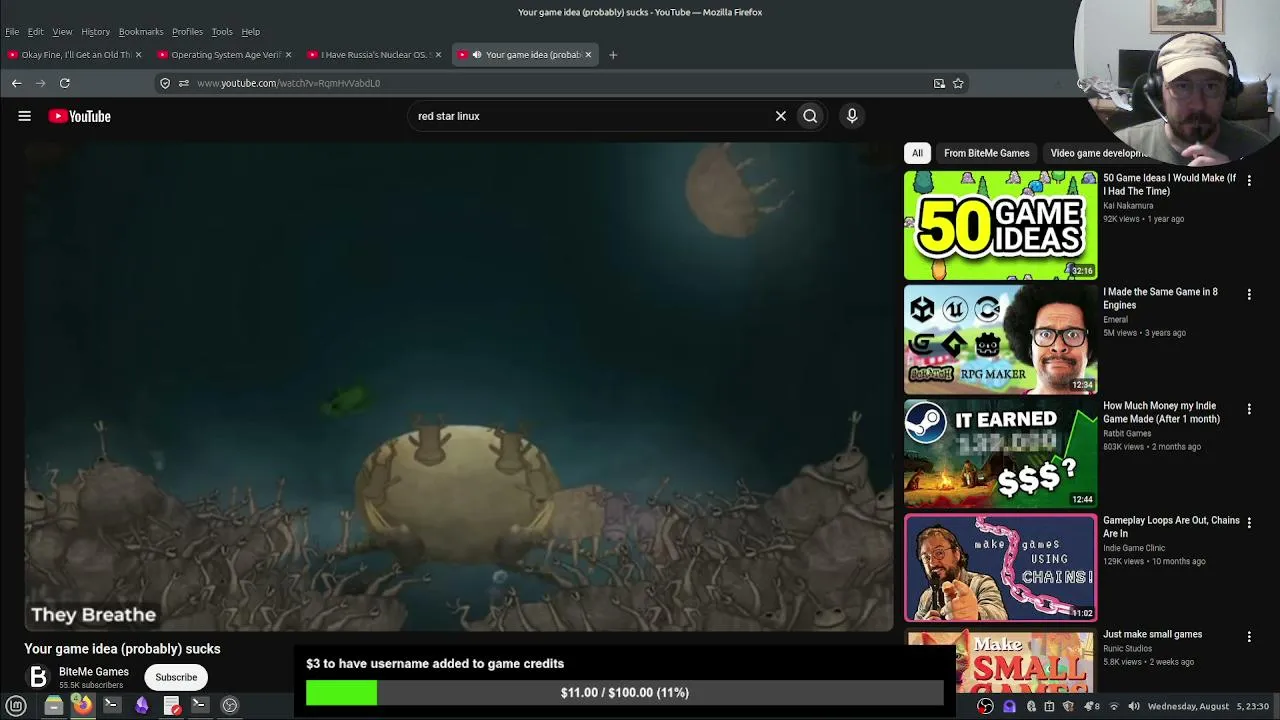
Task: Select the 'From BiteMe Games' filter chip
Action: click(x=986, y=153)
